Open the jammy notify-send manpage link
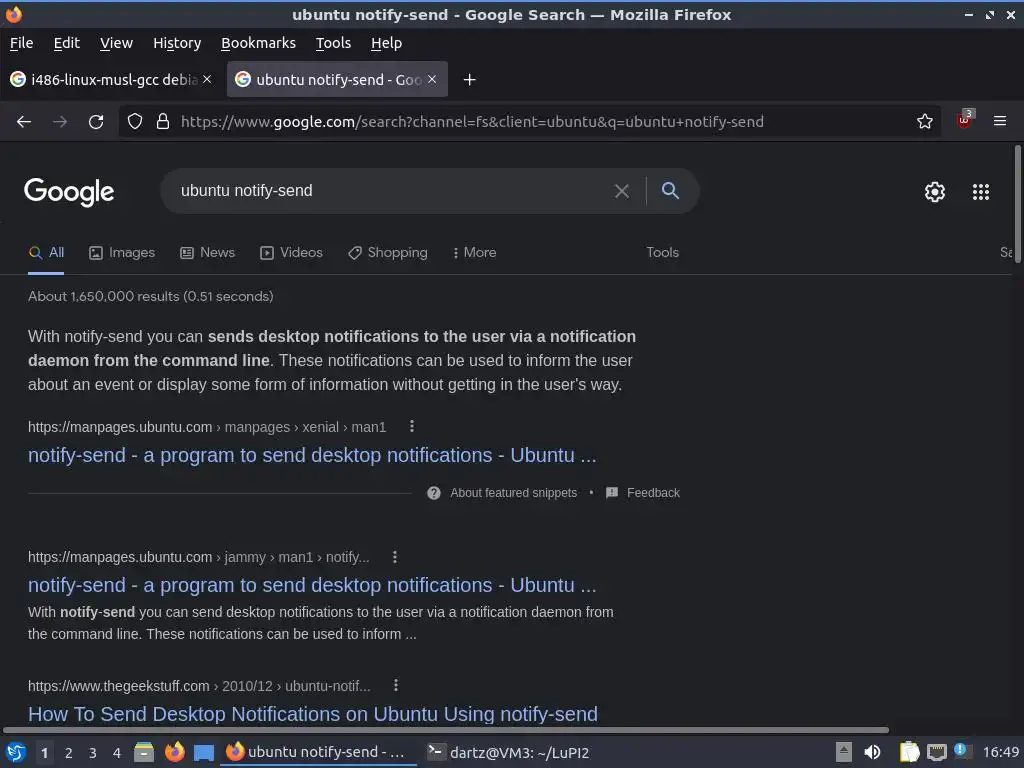Viewport: 1024px width, 768px height. [x=312, y=585]
